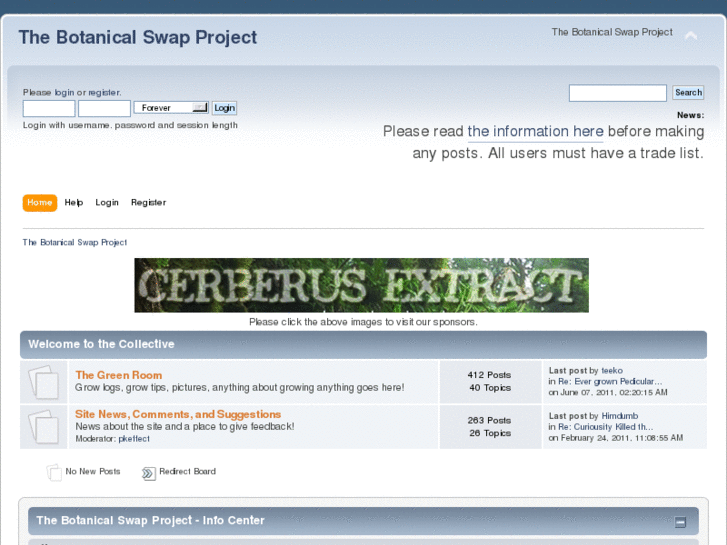Focus the search text box
Viewport: 727px width, 545px height.
point(618,93)
